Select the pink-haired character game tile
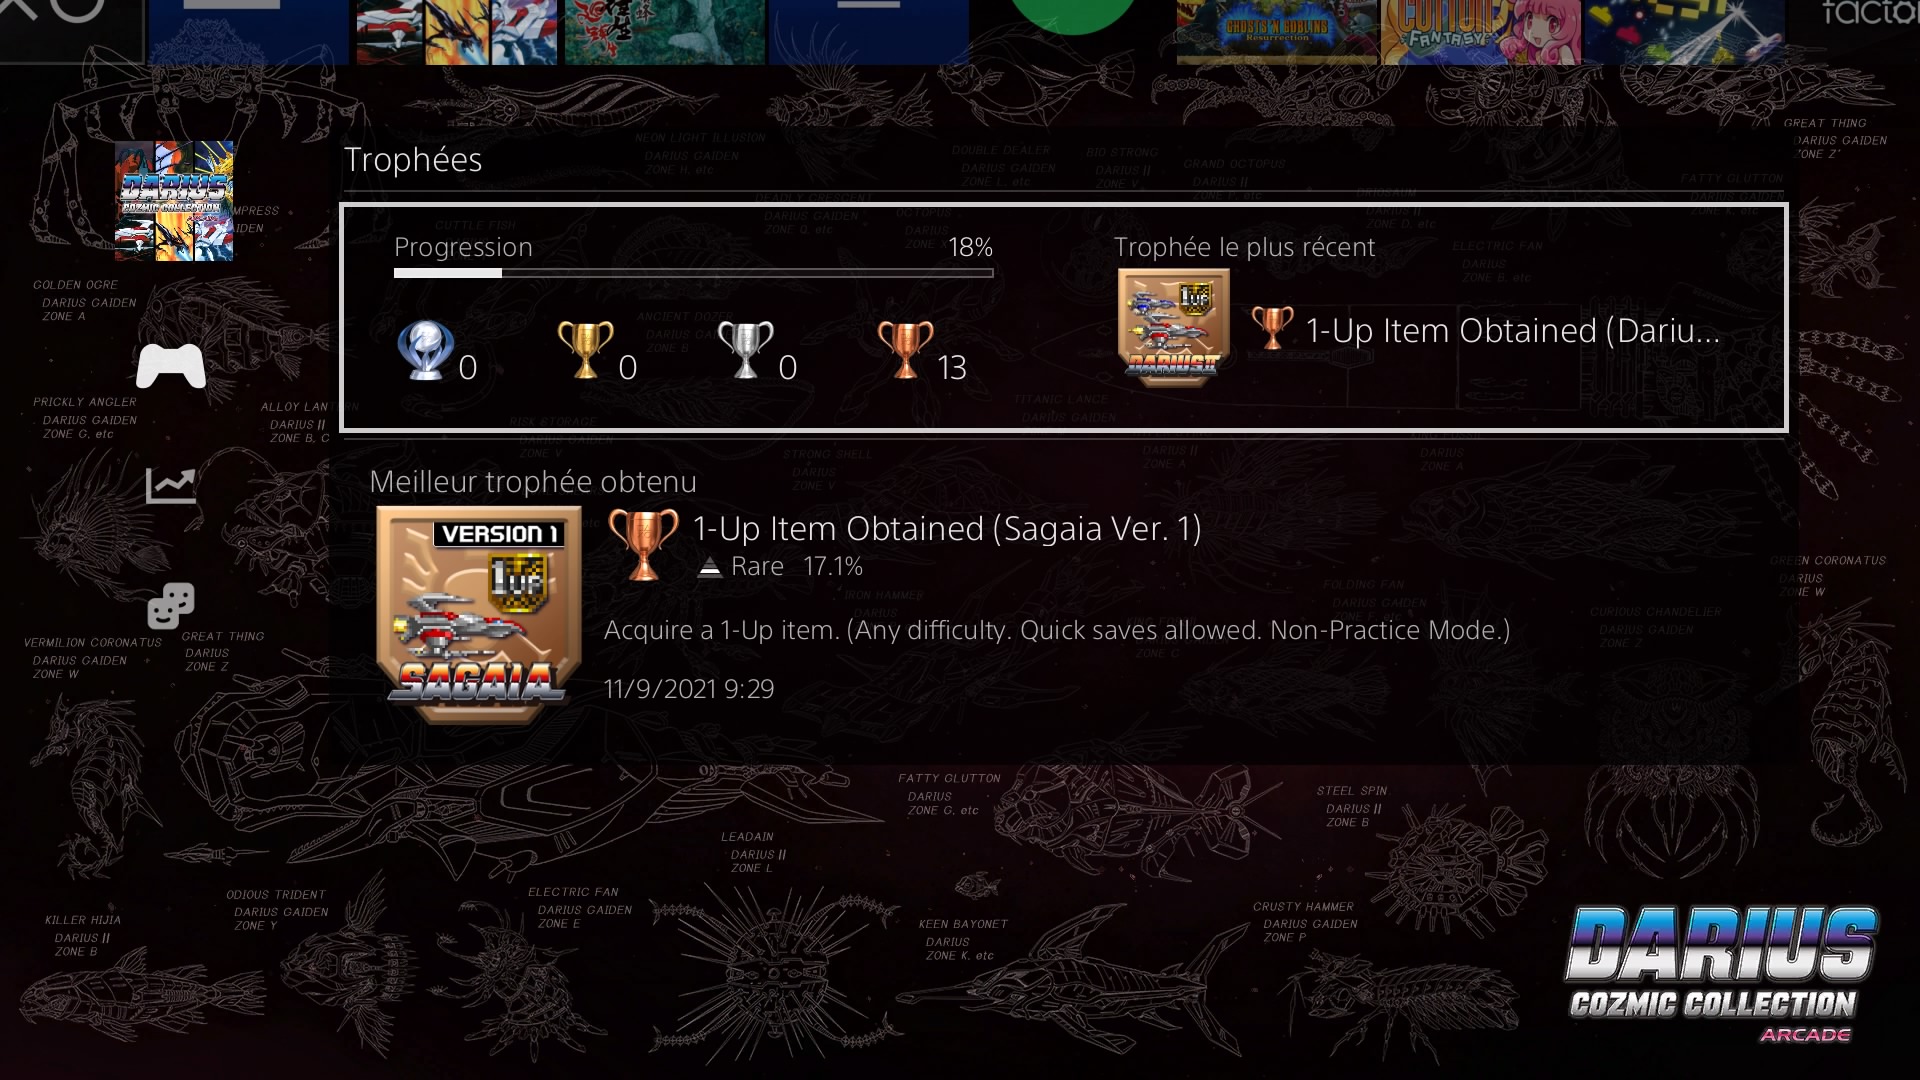Image resolution: width=1920 pixels, height=1080 pixels. click(x=1482, y=32)
